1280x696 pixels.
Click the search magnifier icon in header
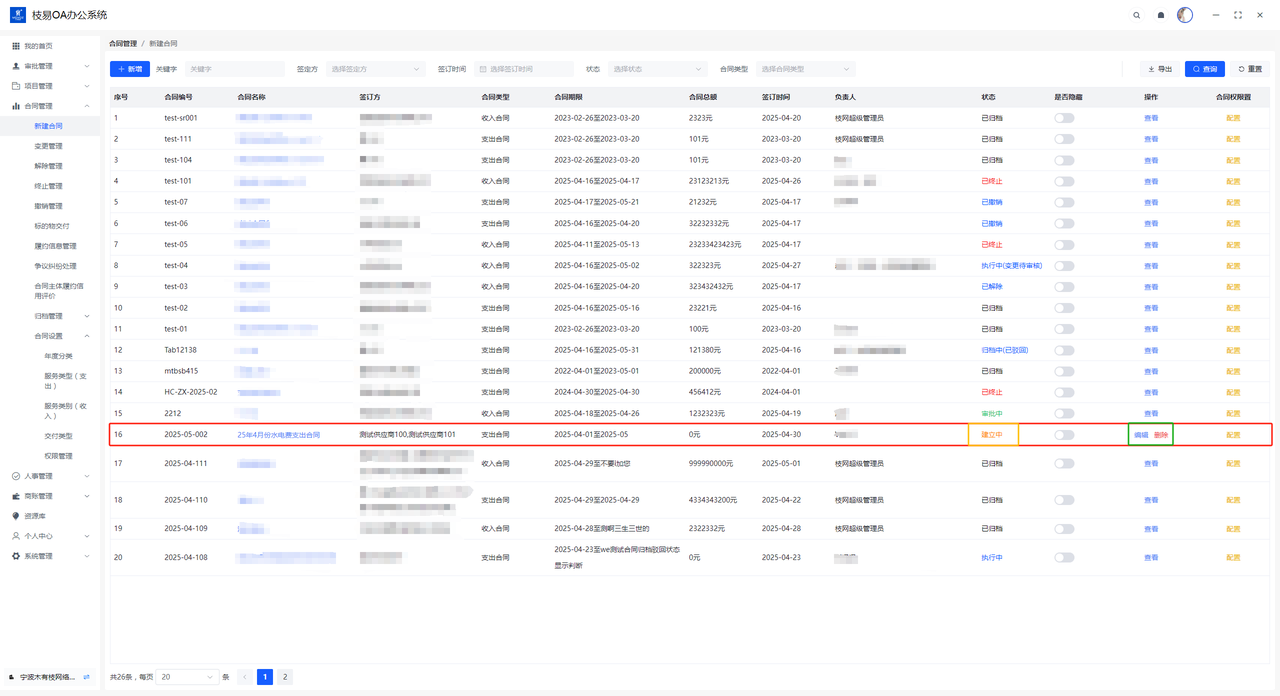[1136, 15]
